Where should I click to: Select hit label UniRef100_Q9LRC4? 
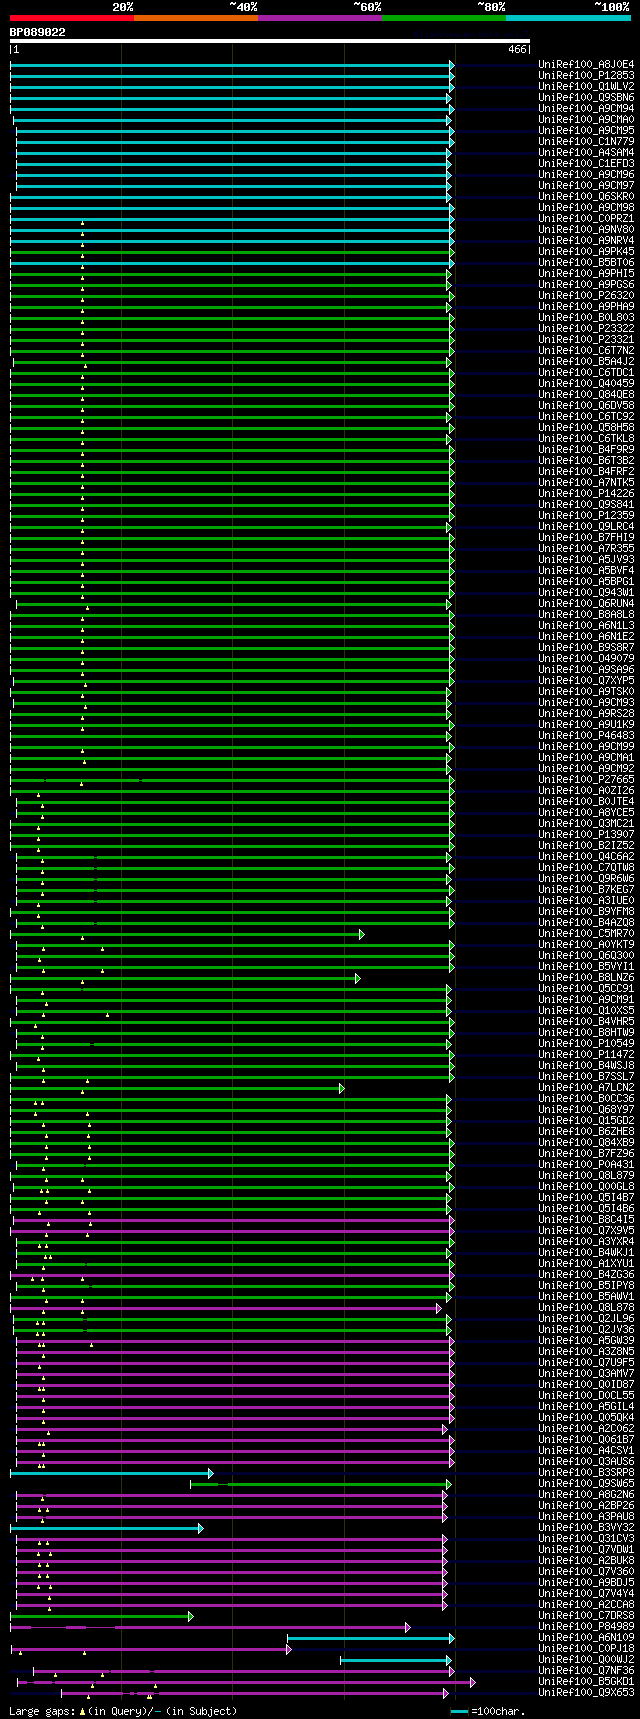586,526
